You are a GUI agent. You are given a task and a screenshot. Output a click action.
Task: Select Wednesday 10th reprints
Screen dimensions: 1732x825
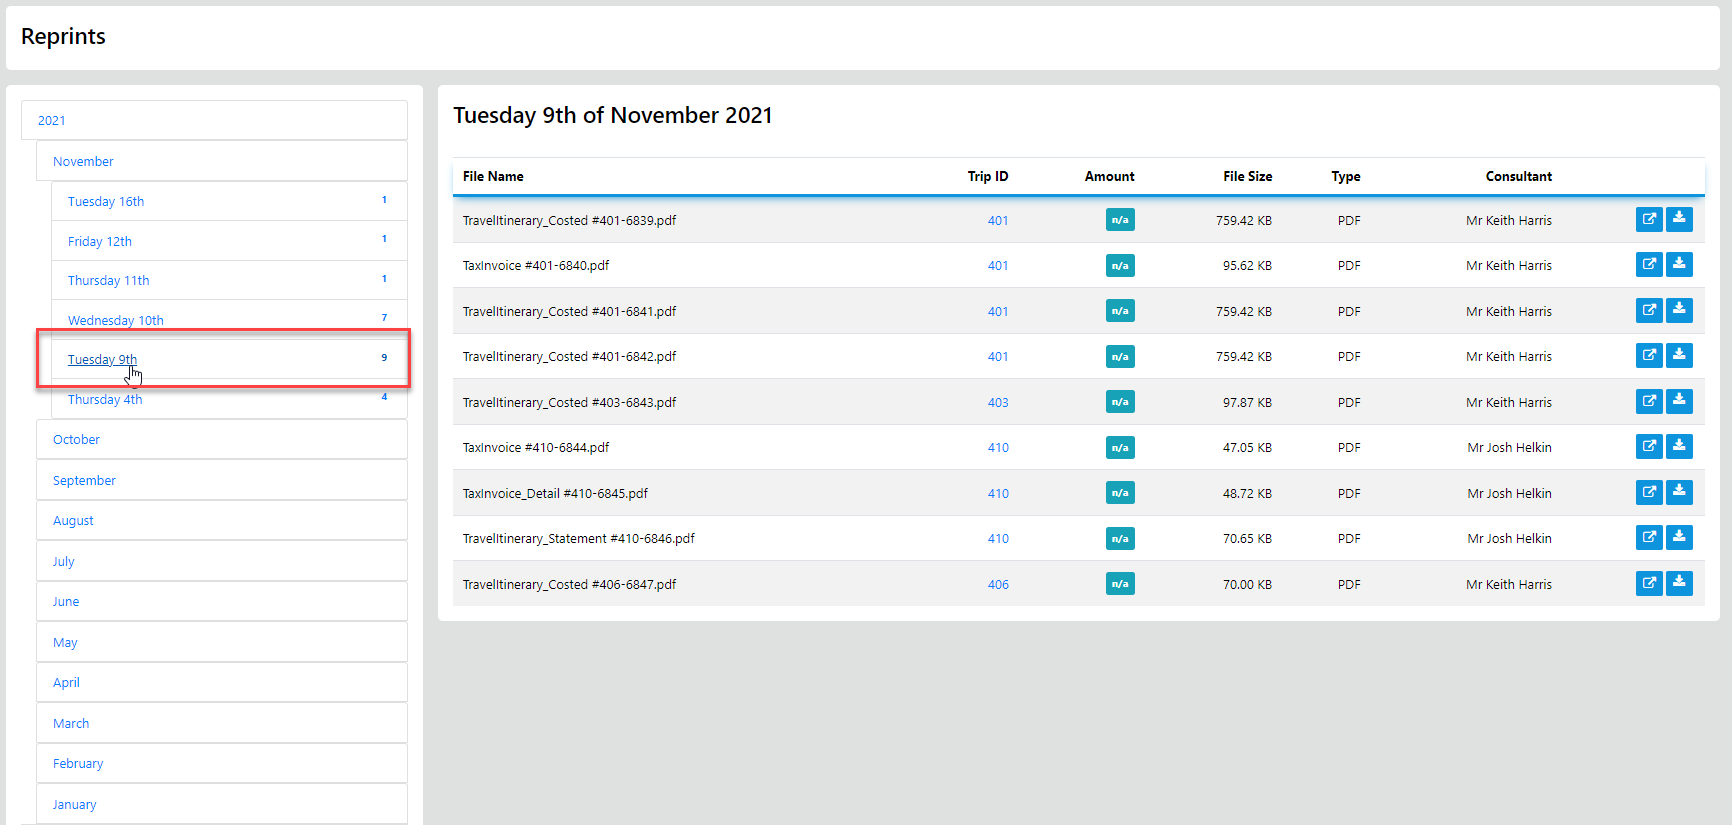coord(116,321)
